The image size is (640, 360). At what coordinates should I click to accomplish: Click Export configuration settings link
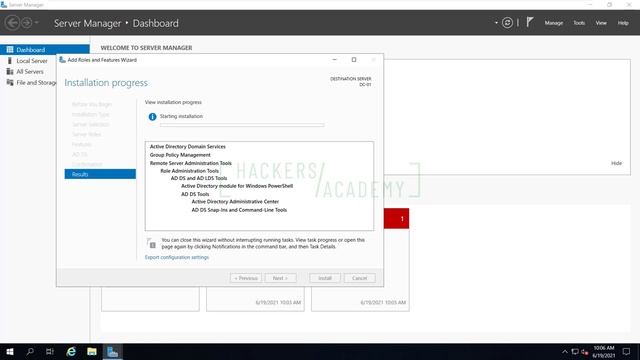[177, 257]
